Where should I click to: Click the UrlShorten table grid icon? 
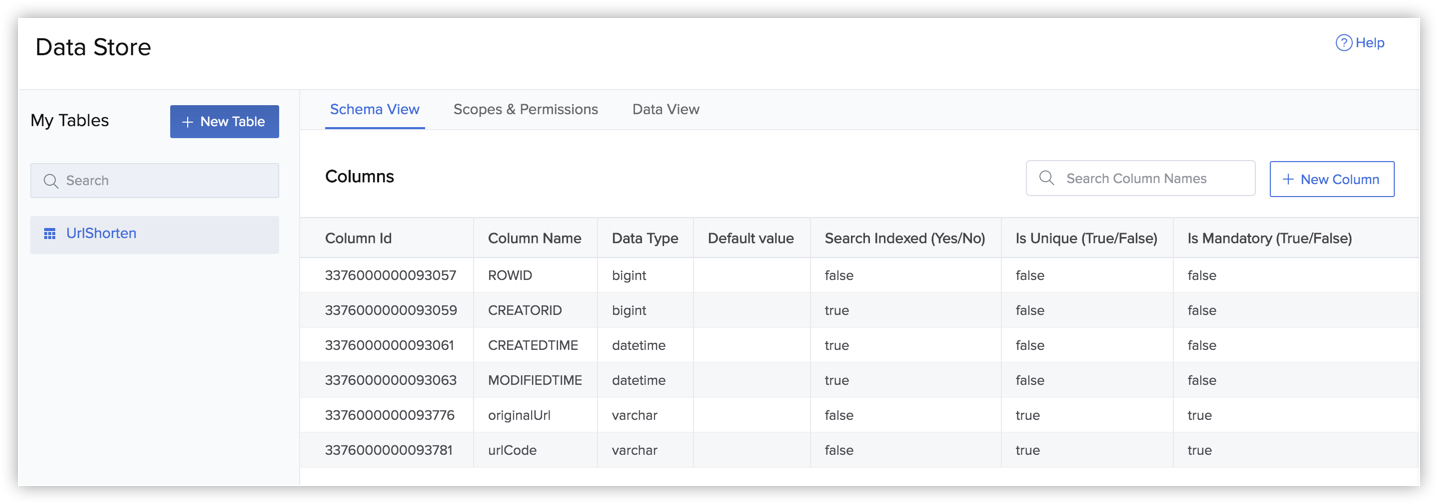coord(49,234)
